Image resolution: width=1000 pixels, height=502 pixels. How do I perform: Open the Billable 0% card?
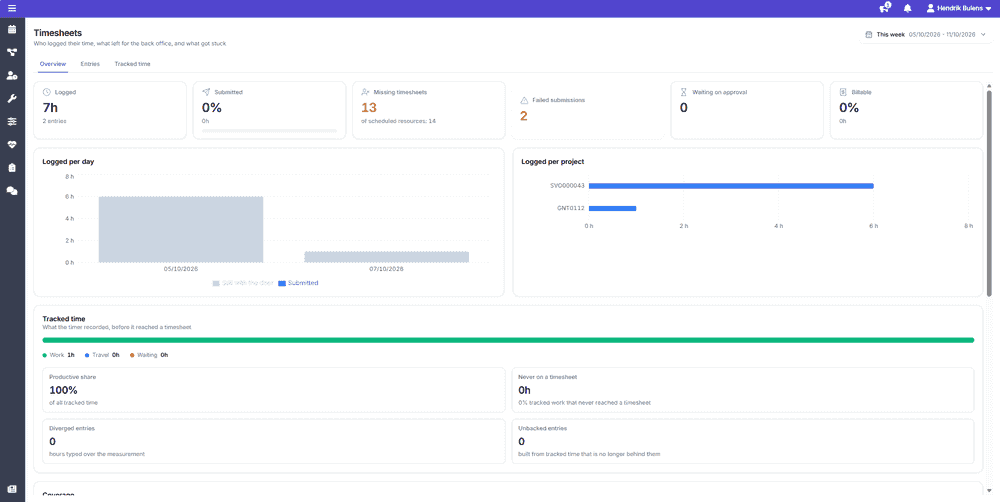tap(906, 110)
